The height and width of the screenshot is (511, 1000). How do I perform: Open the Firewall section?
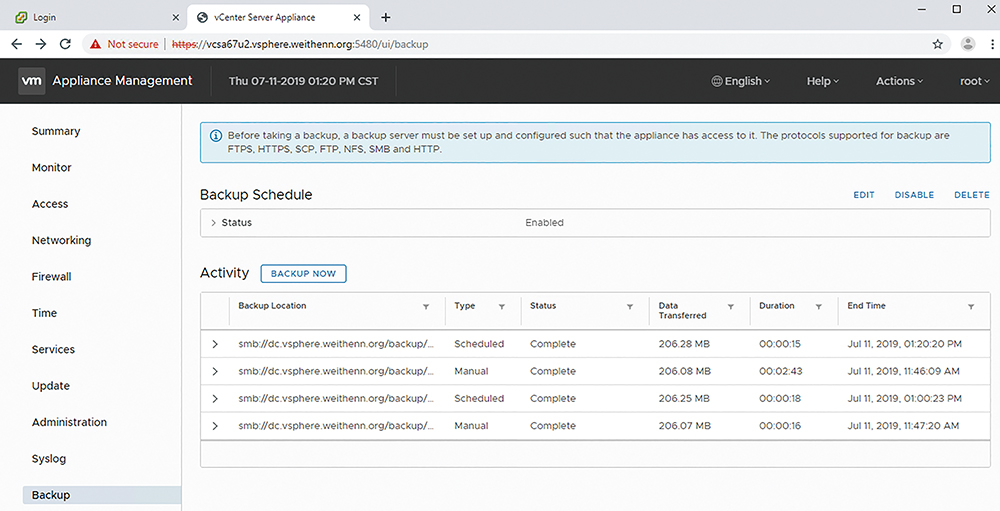coord(52,276)
